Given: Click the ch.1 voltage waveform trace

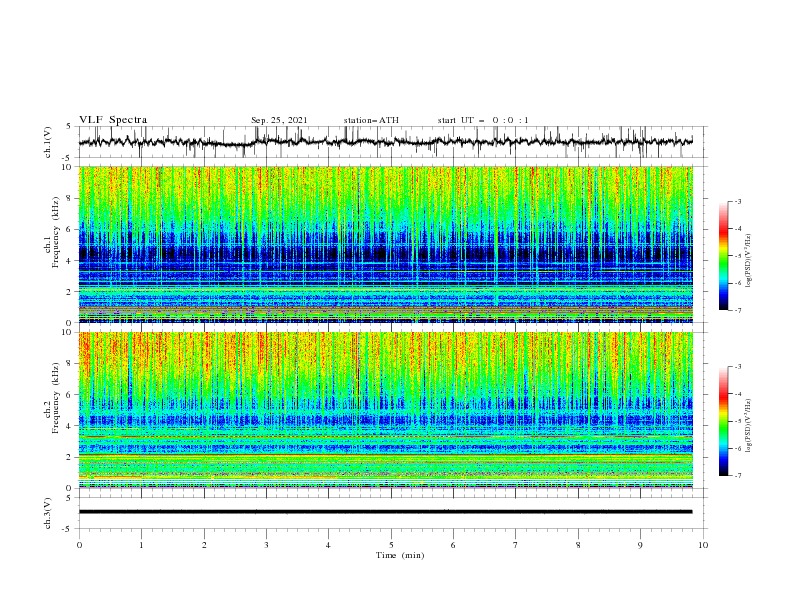Looking at the screenshot, I should pos(385,142).
